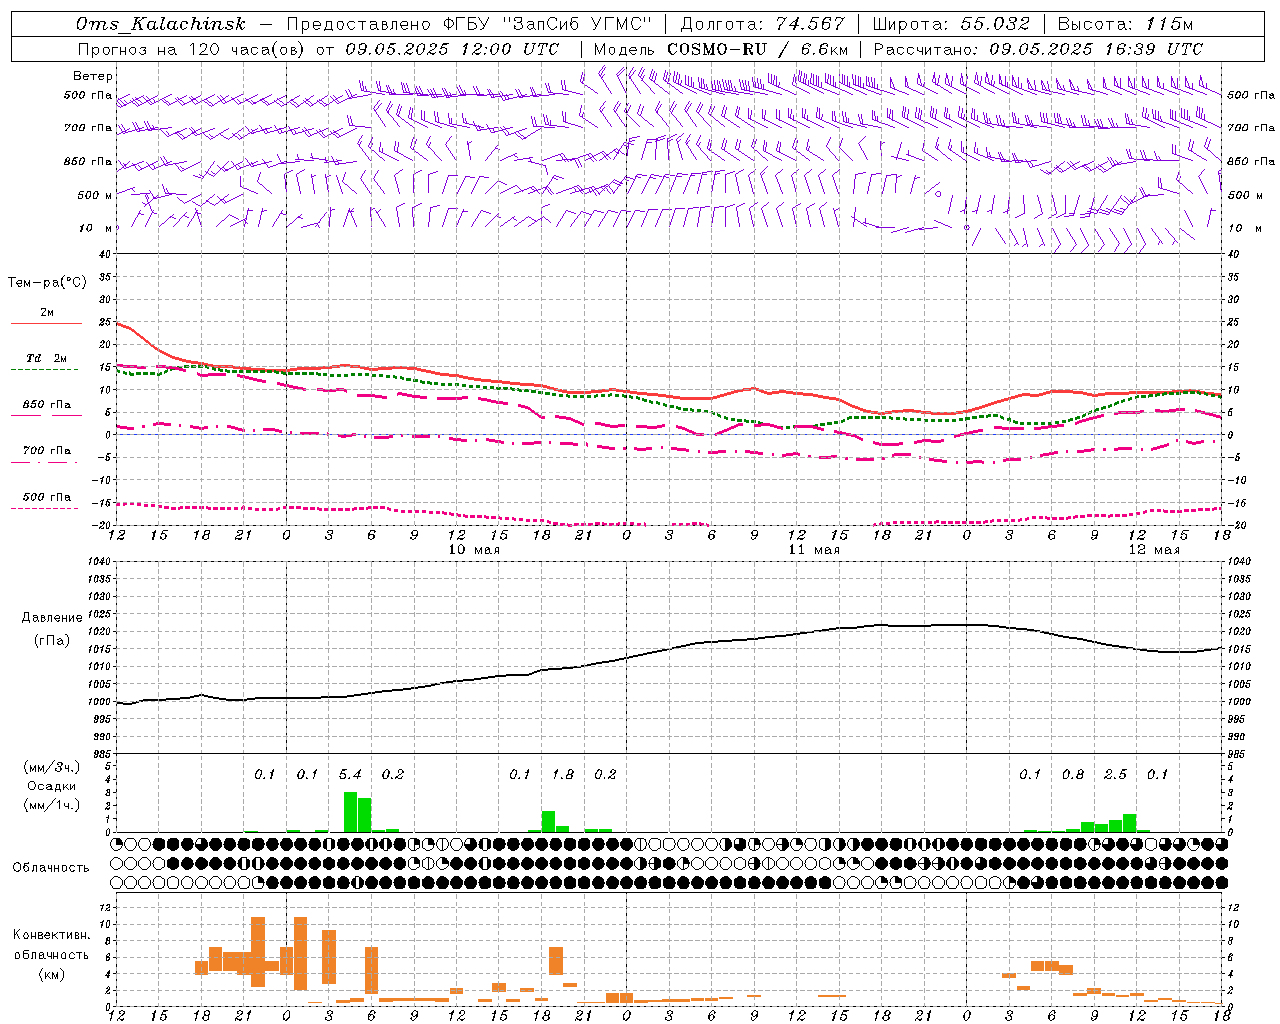The image size is (1280, 1024).
Task: Click the (км) convective cloud unit label
Action: (x=51, y=974)
